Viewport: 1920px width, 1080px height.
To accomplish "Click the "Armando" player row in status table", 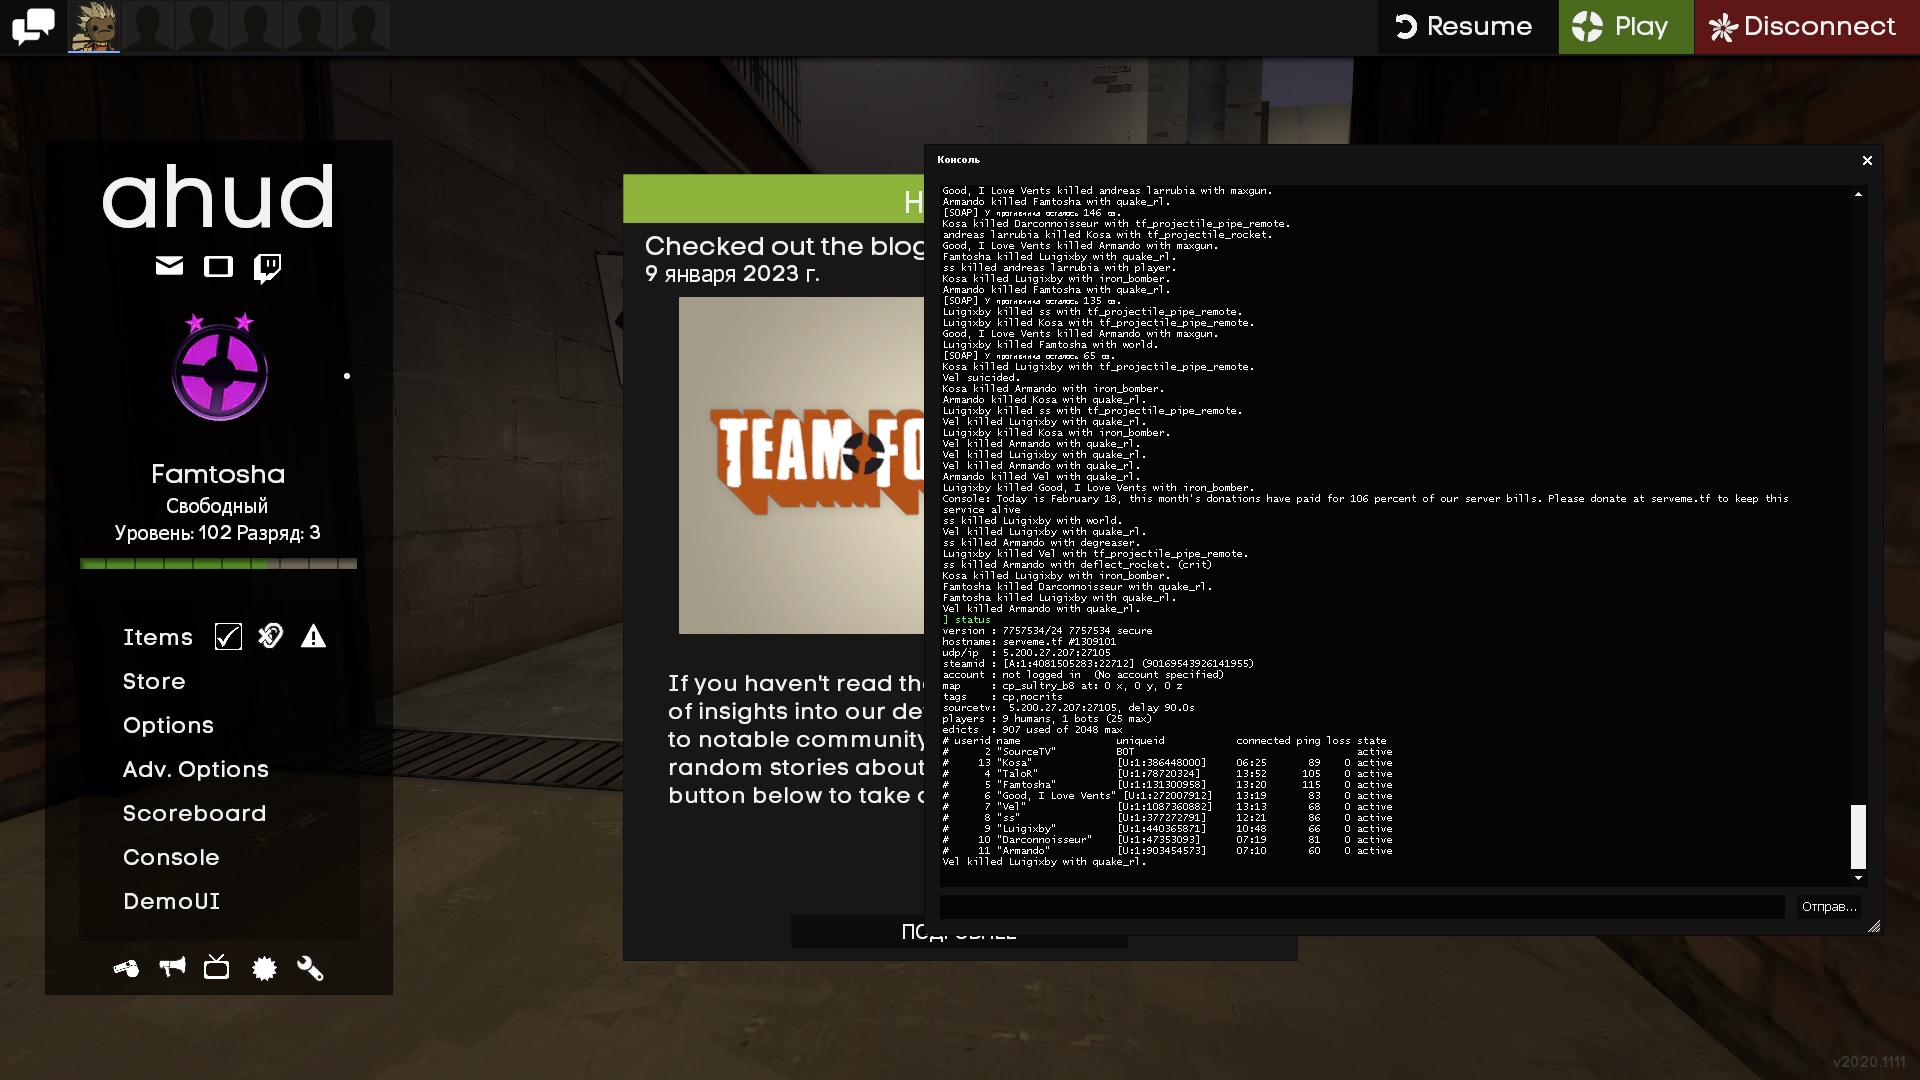I will point(1167,851).
